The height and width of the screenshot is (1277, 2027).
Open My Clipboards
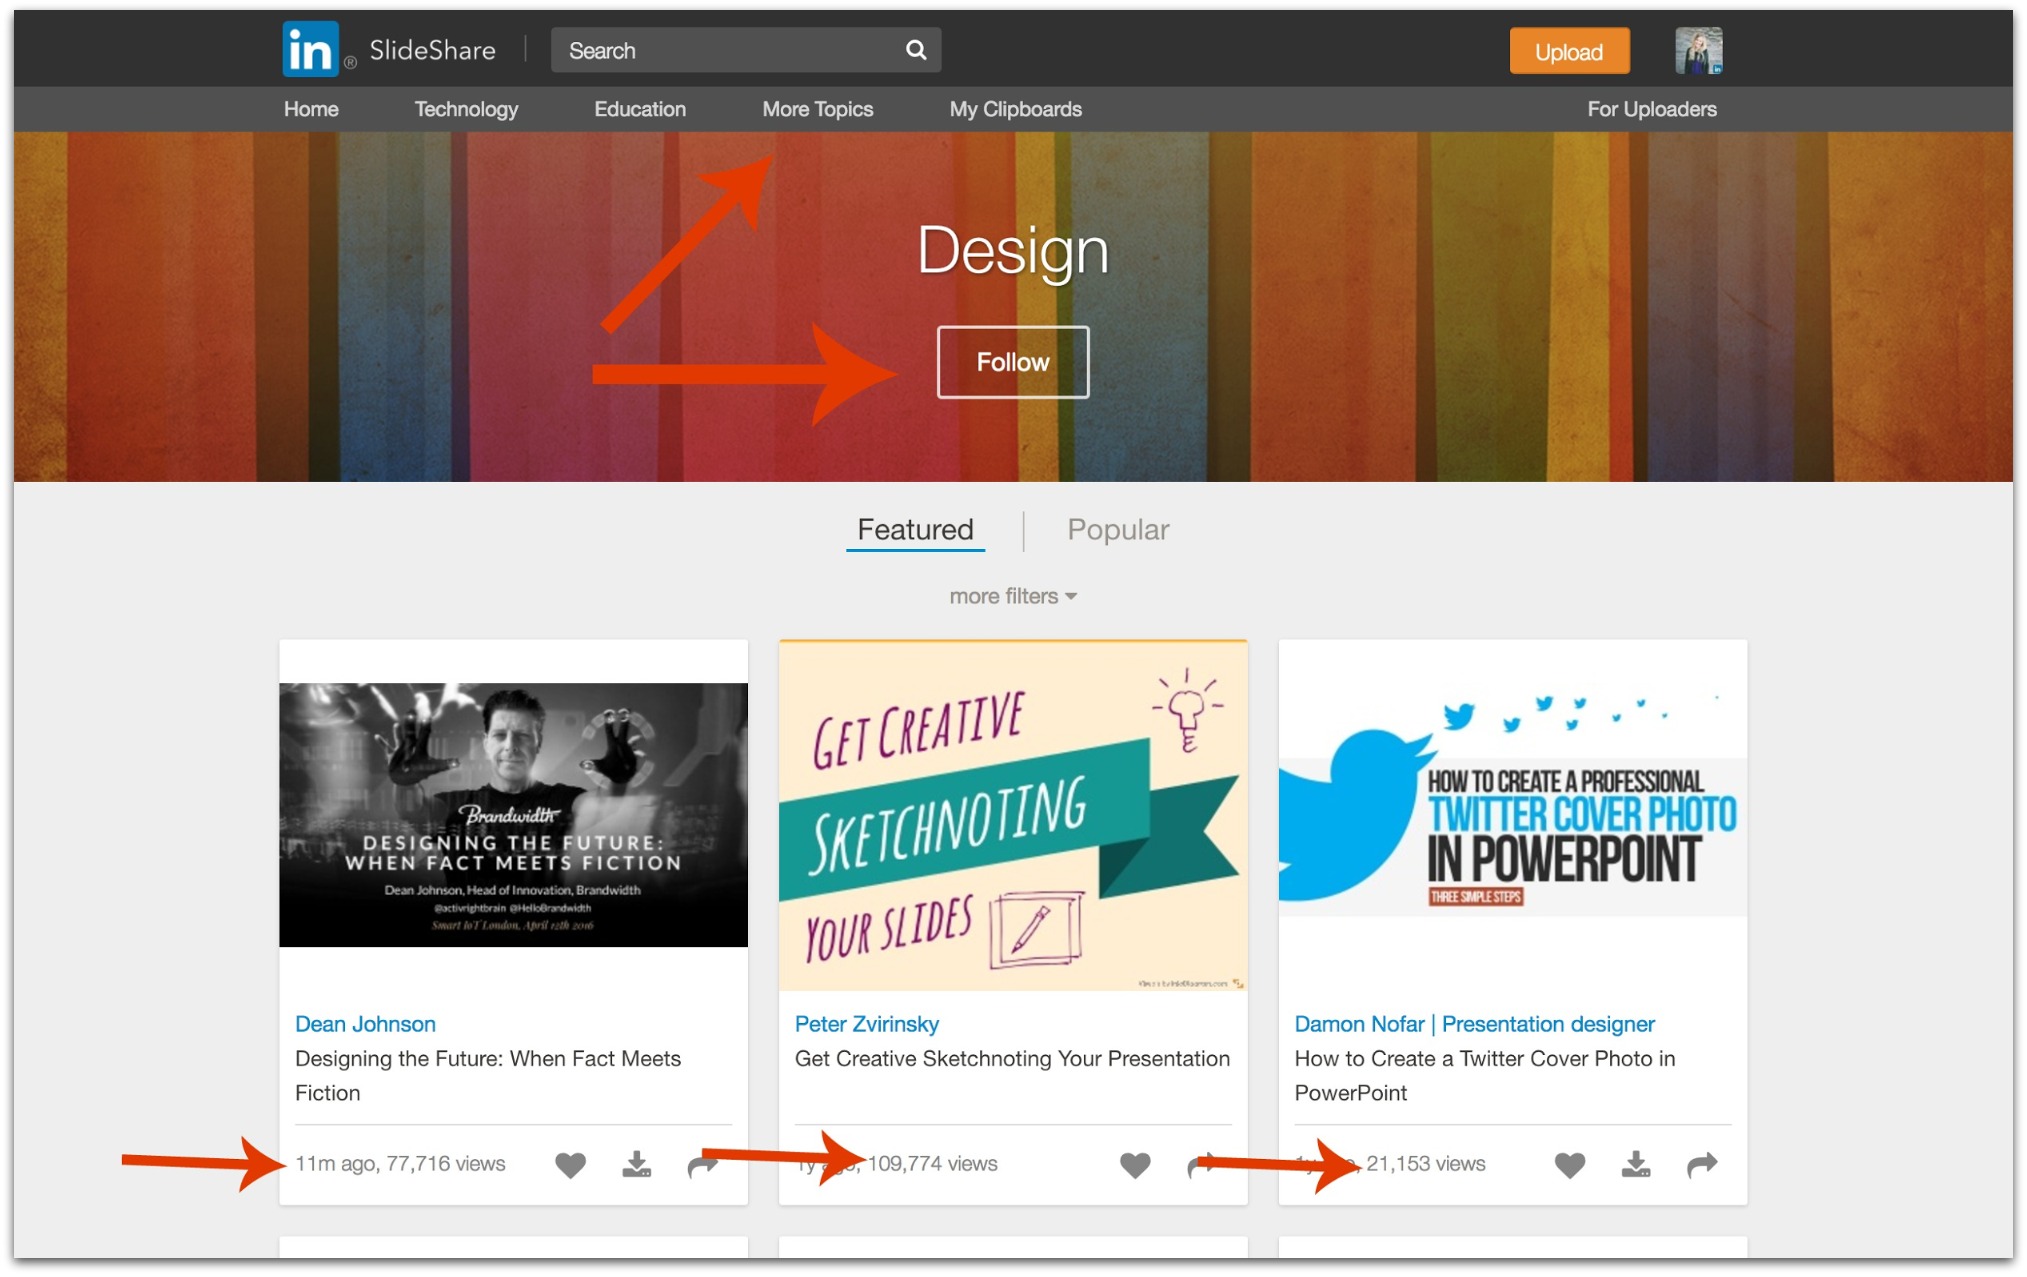click(x=1015, y=109)
